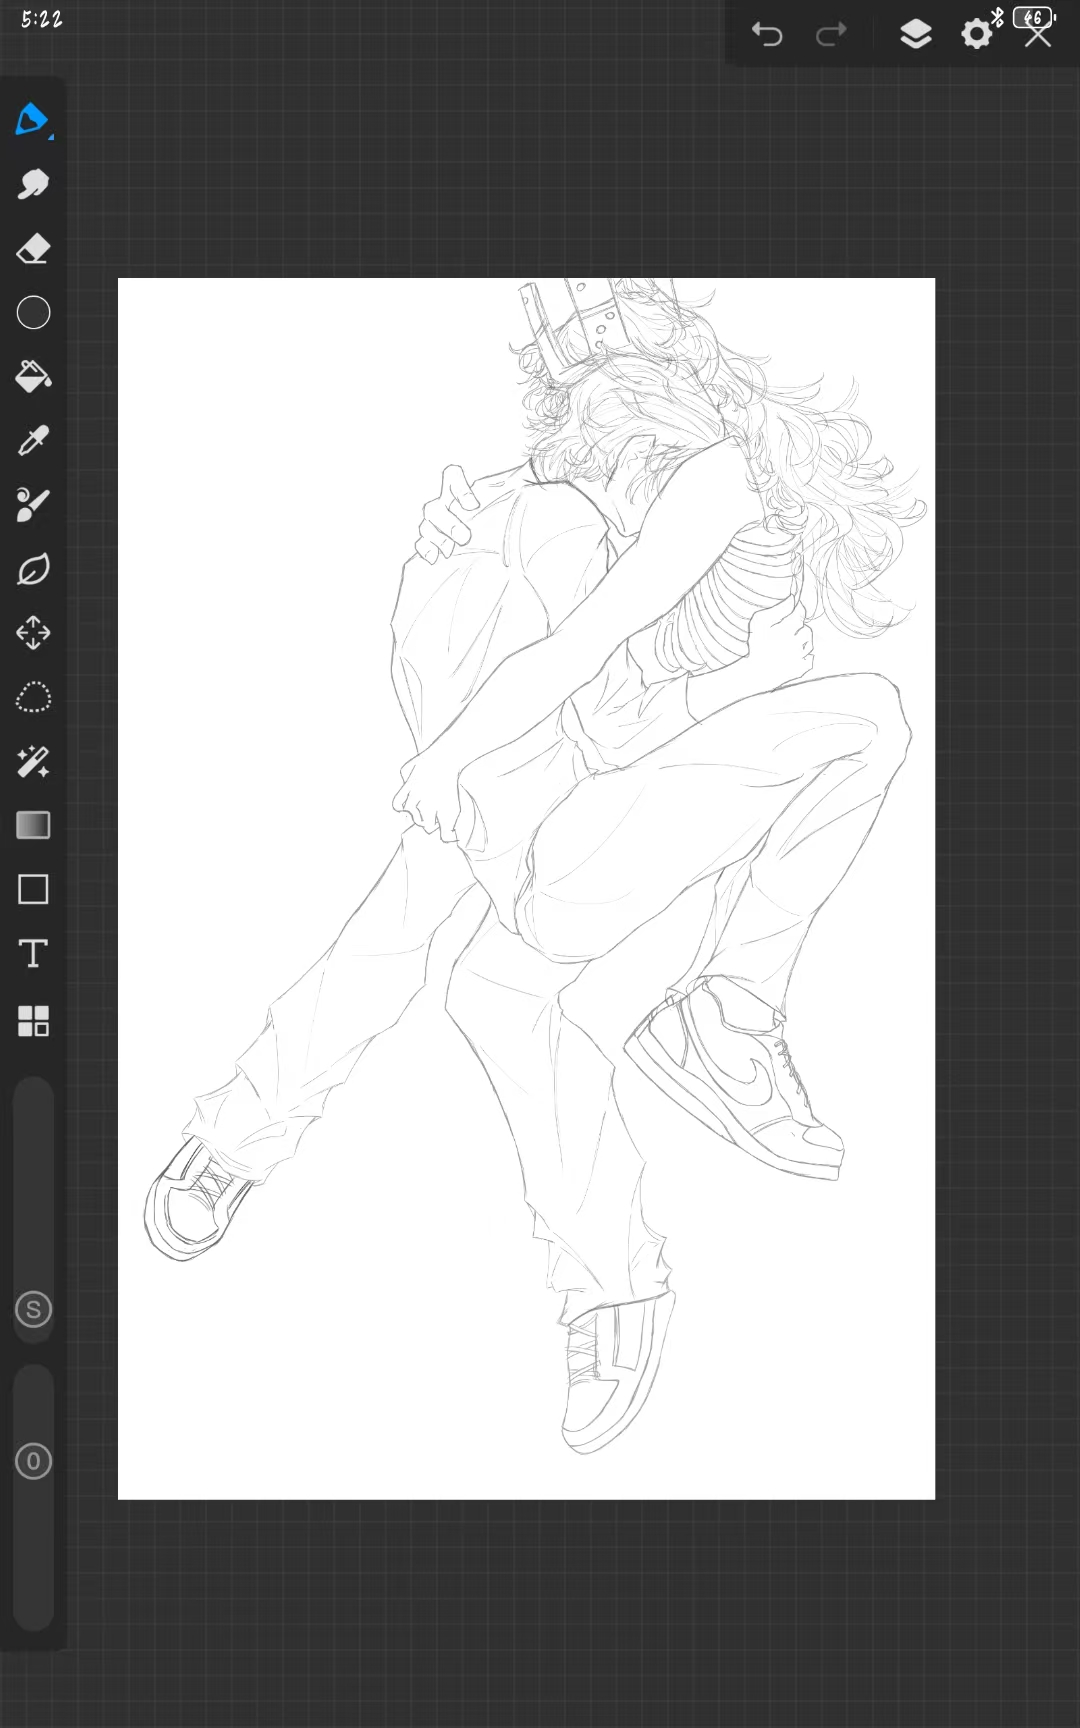Screen dimensions: 1080x1728
Task: Open the Settings gear menu
Action: click(976, 35)
